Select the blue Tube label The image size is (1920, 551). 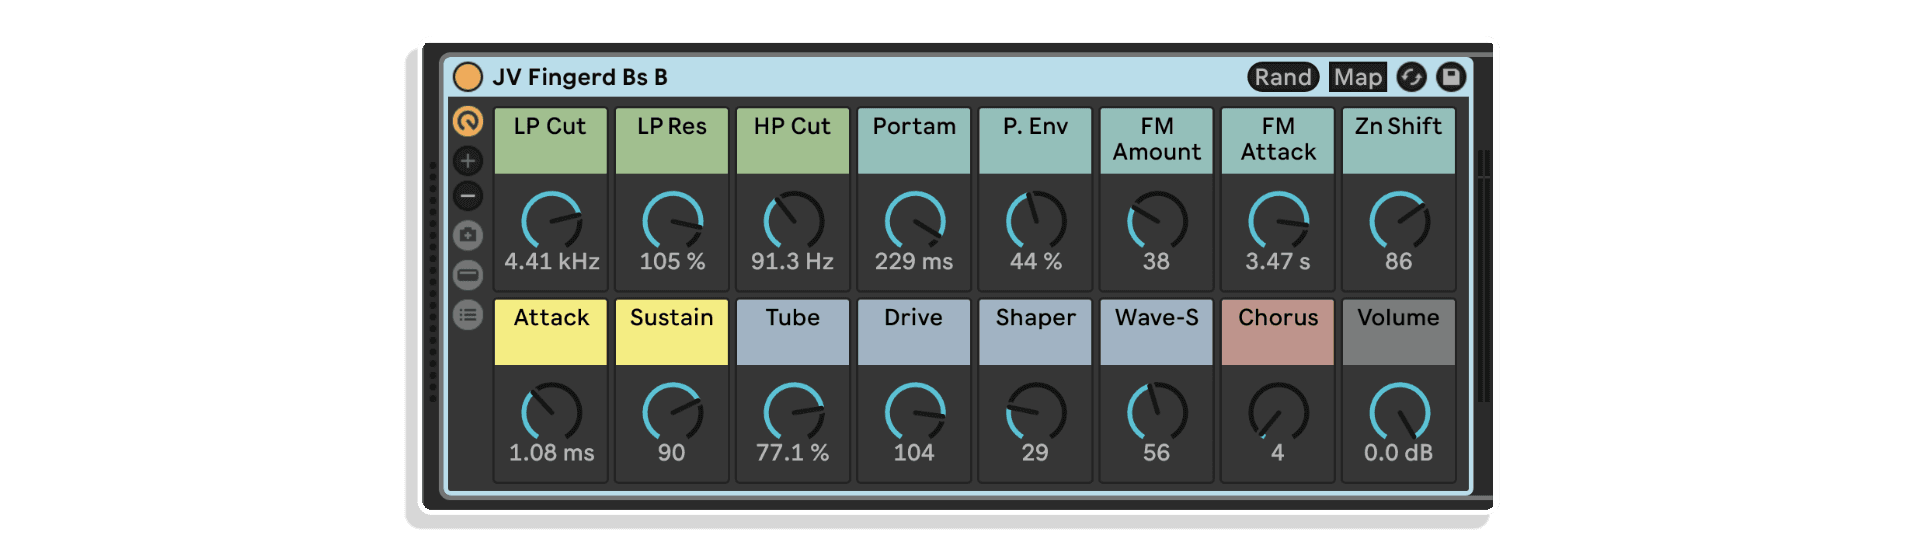click(793, 332)
